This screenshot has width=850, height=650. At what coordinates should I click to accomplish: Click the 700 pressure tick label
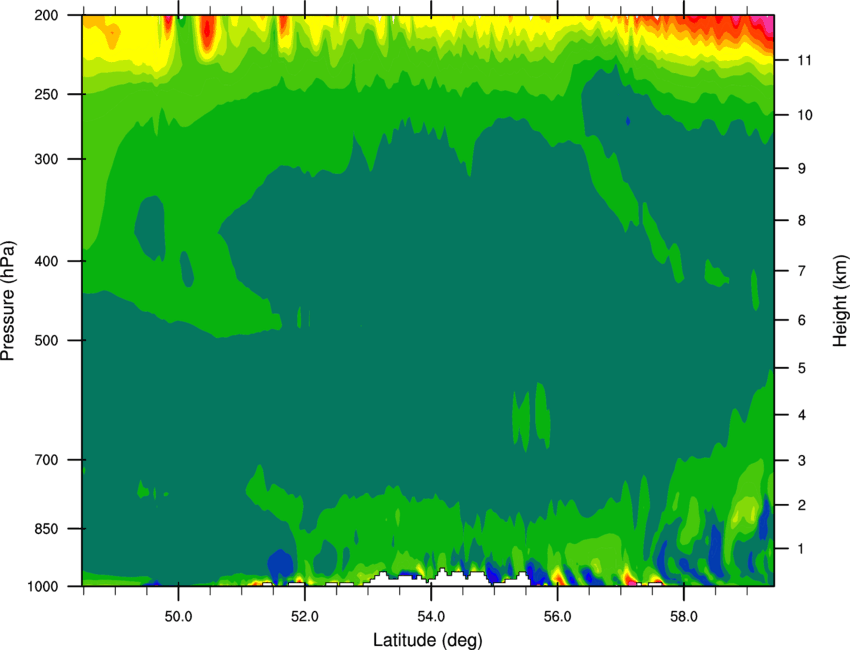coord(46,460)
